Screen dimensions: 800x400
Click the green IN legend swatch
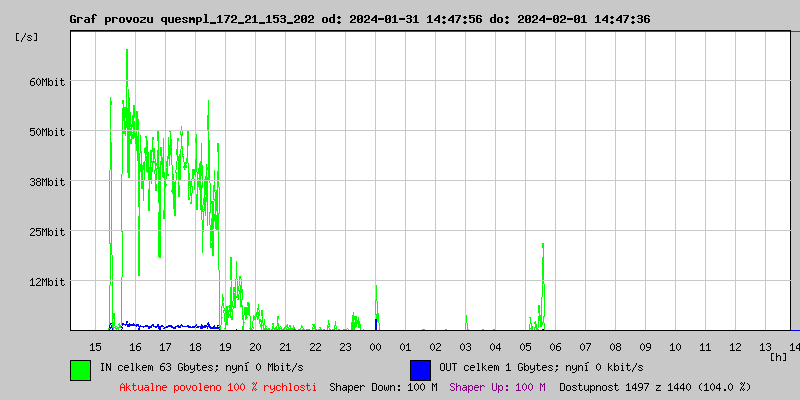pyautogui.click(x=80, y=369)
